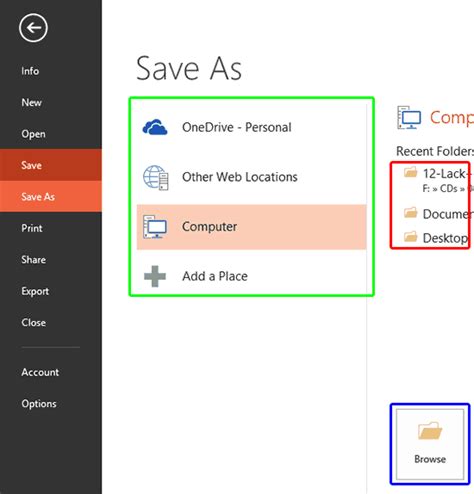Choose the Other Web Locations entry
The height and width of the screenshot is (494, 474).
[252, 177]
